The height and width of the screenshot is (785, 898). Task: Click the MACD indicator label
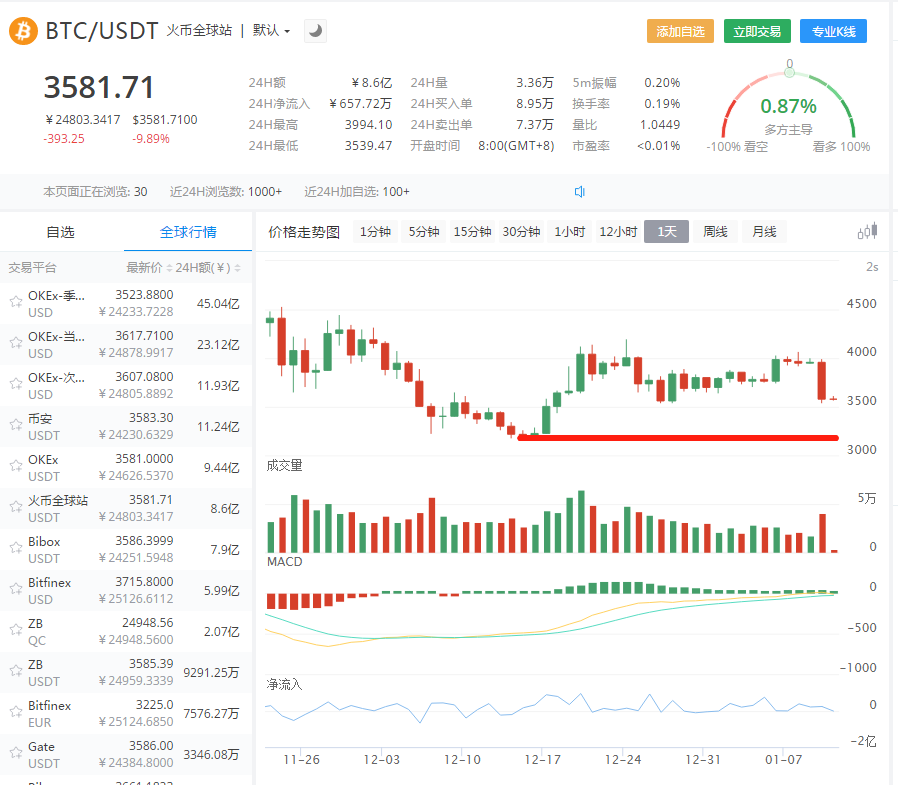point(285,562)
